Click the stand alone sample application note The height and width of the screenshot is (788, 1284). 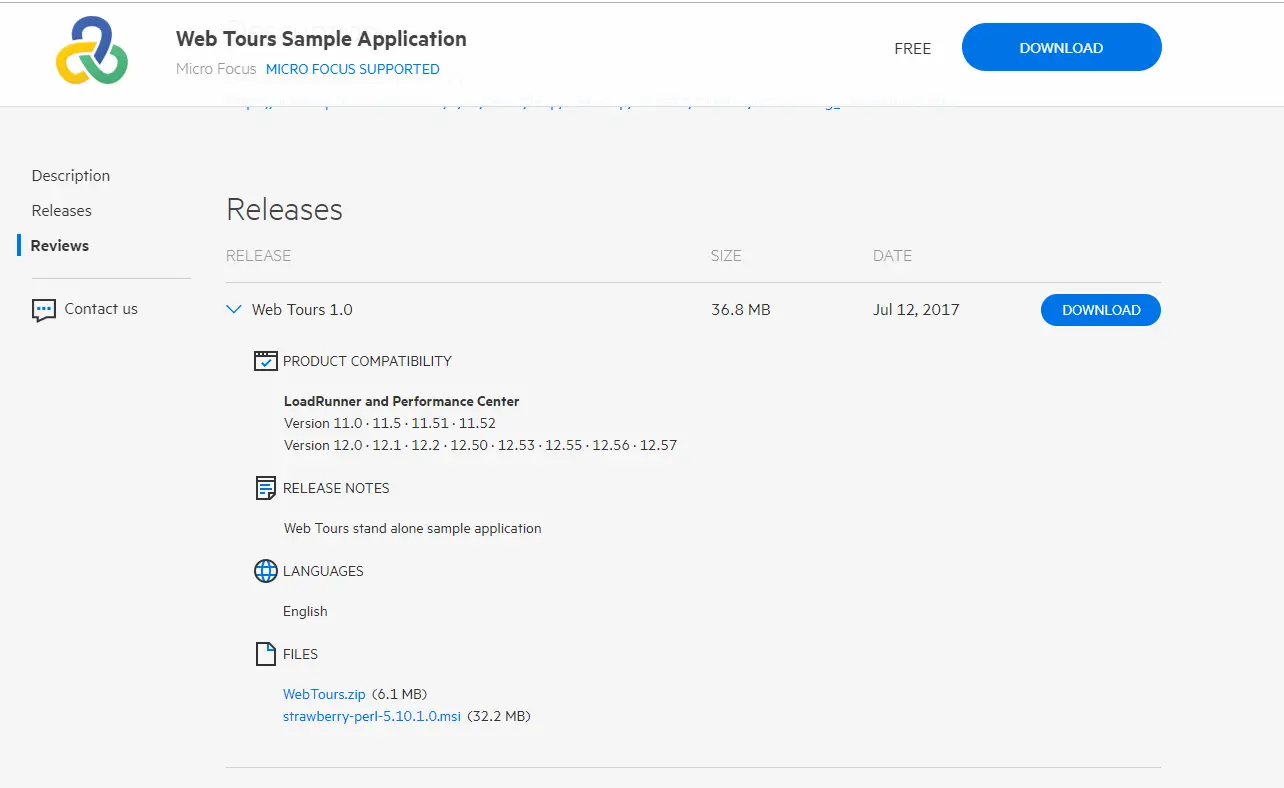(413, 528)
